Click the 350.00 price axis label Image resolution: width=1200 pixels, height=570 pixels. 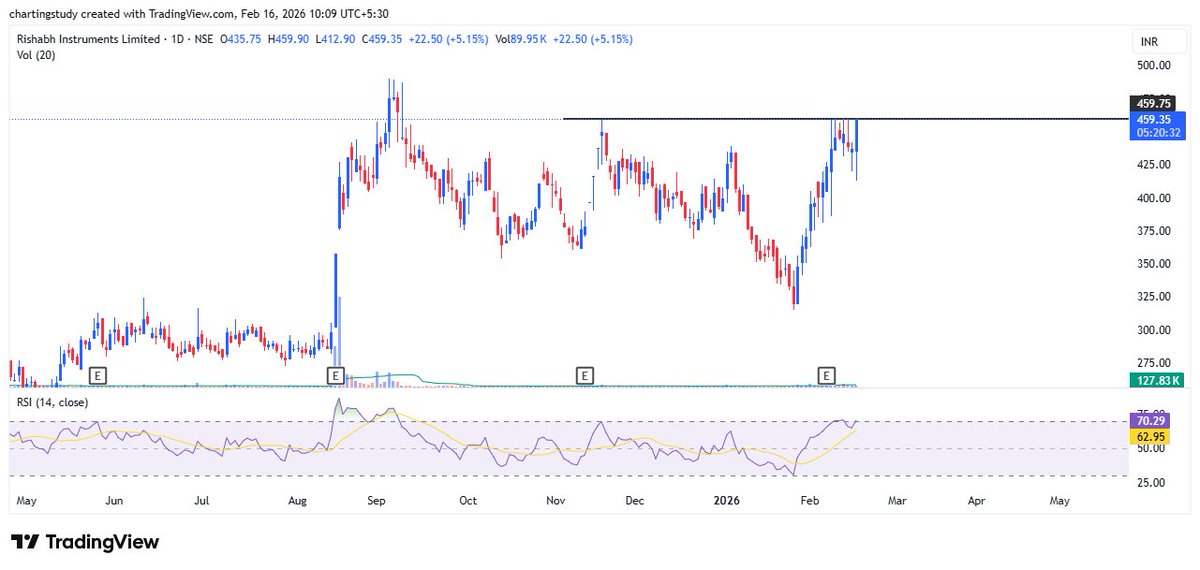(1154, 264)
